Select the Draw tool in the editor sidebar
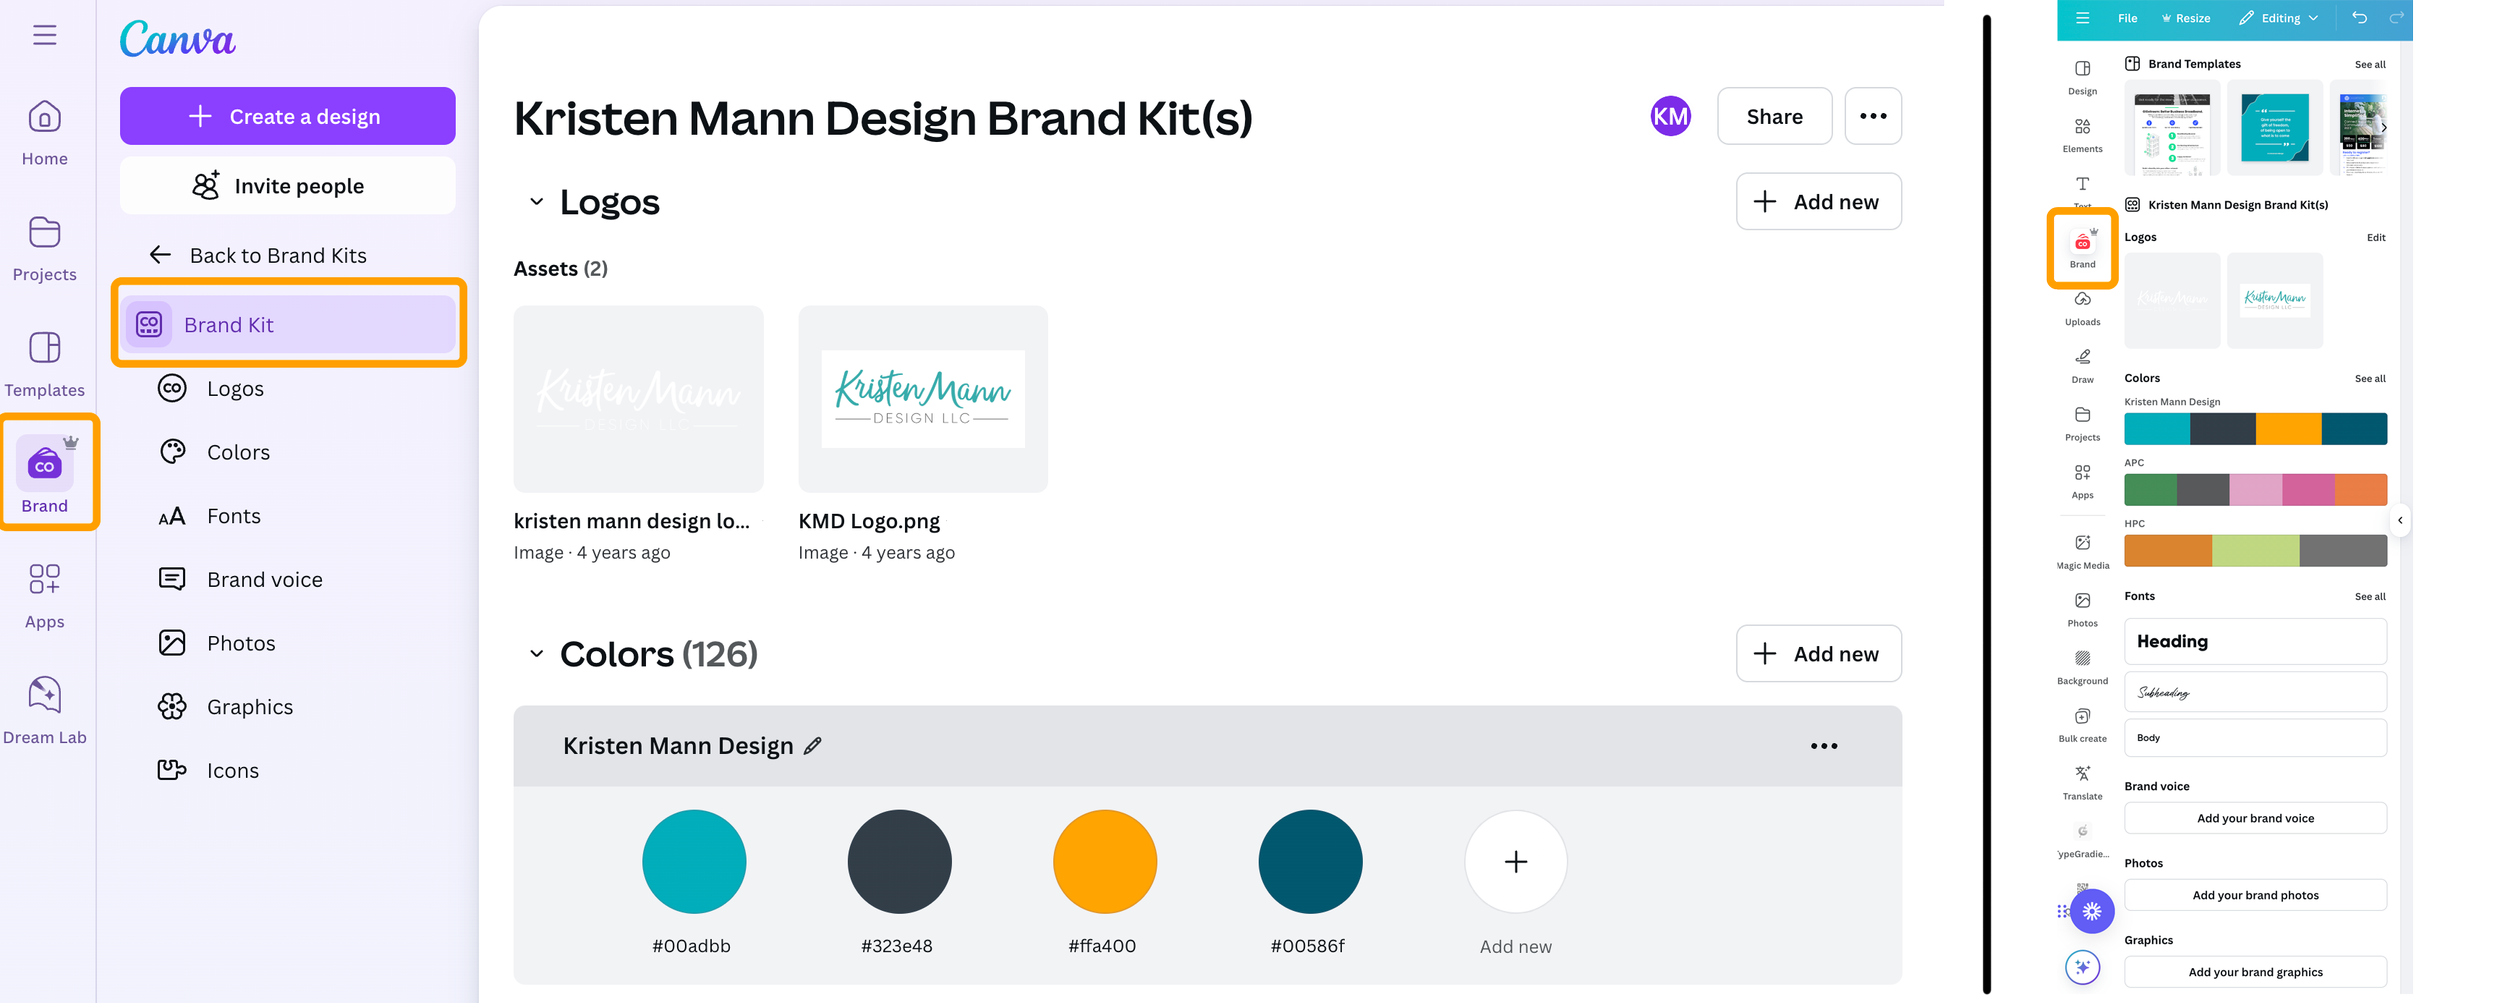This screenshot has height=1003, width=2500. (x=2083, y=366)
